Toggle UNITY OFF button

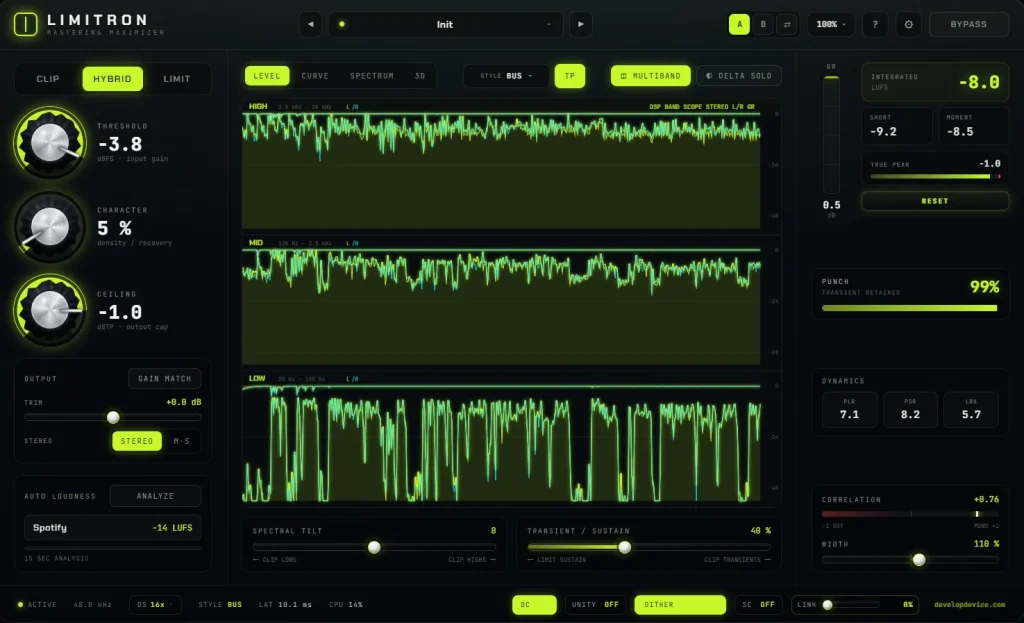[x=595, y=605]
